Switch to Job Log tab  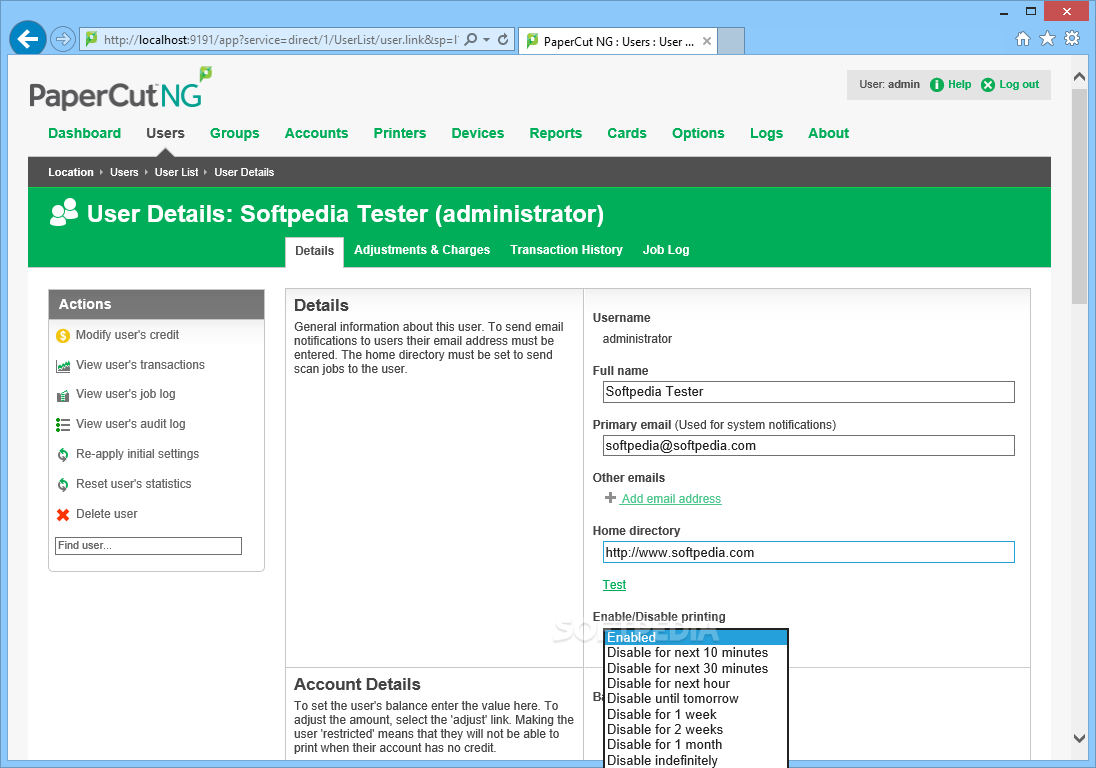(x=665, y=249)
